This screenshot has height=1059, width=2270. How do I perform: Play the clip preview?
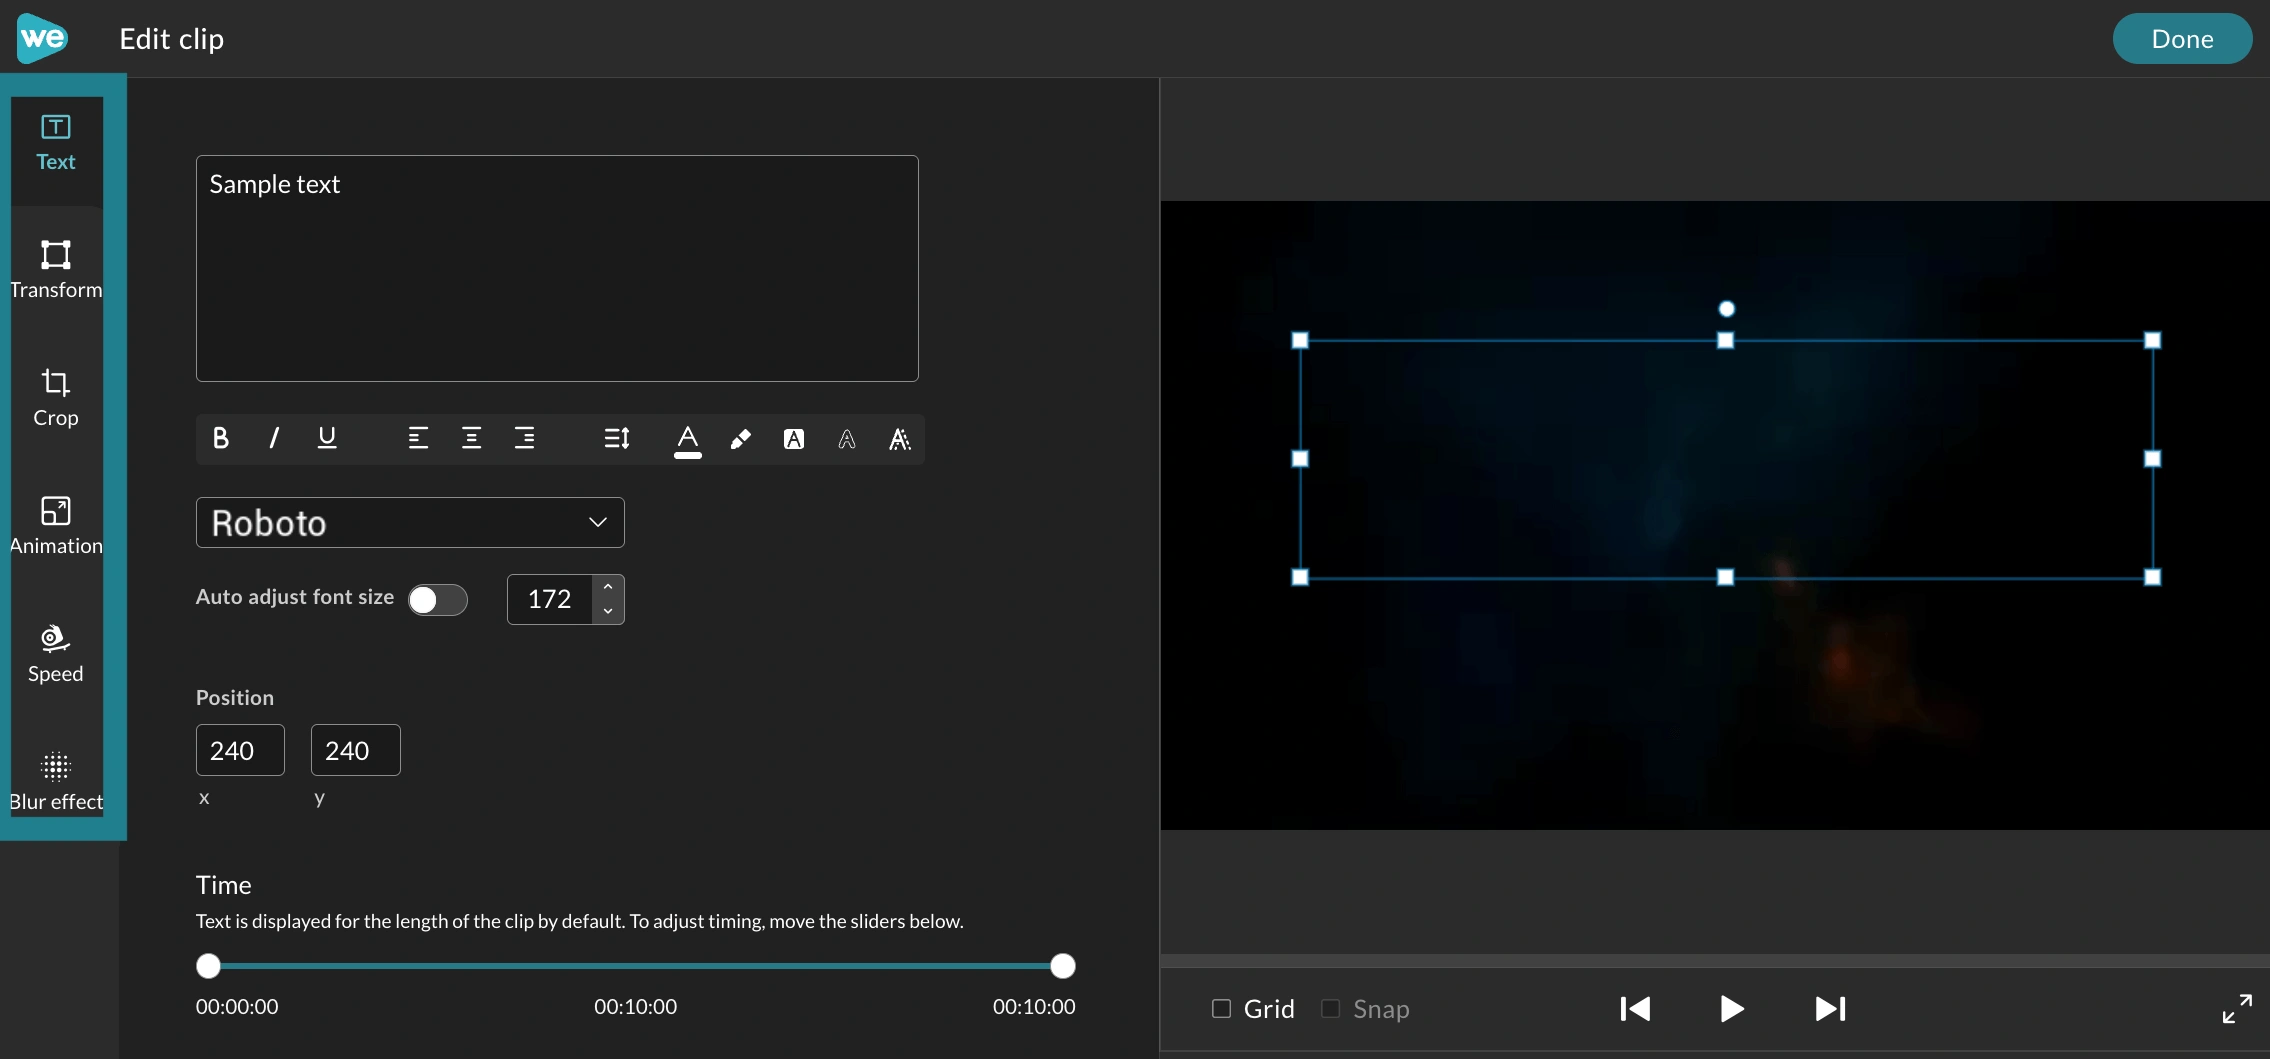click(x=1732, y=1008)
